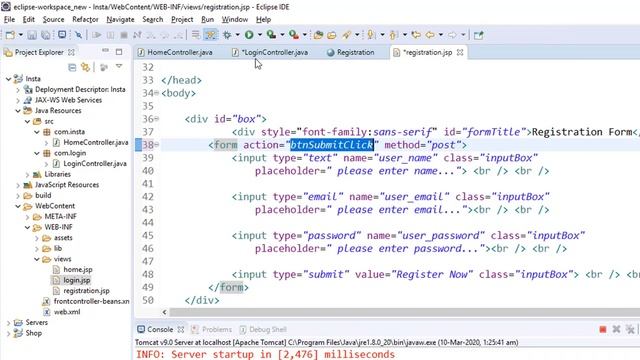The height and width of the screenshot is (360, 640).
Task: Open the New wizard dropdown arrow
Action: coord(20,35)
